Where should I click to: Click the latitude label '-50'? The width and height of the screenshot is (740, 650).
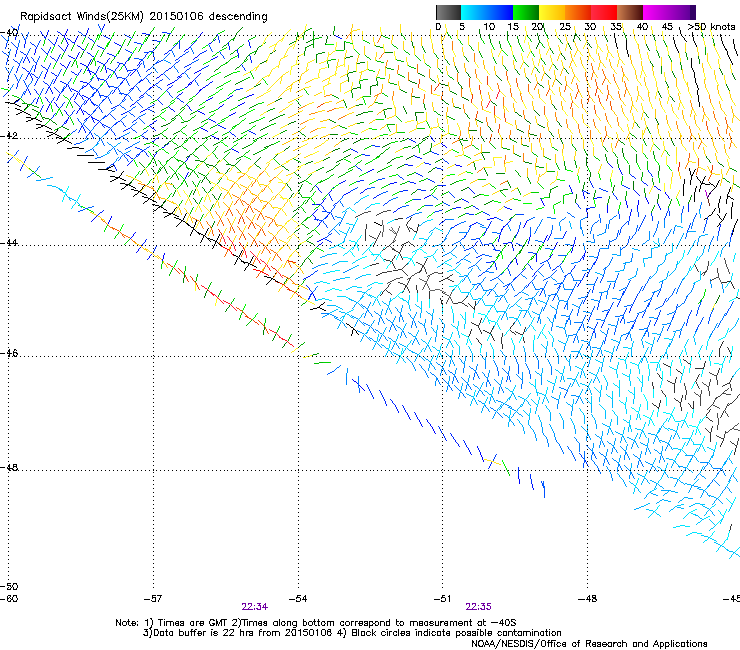[9, 587]
